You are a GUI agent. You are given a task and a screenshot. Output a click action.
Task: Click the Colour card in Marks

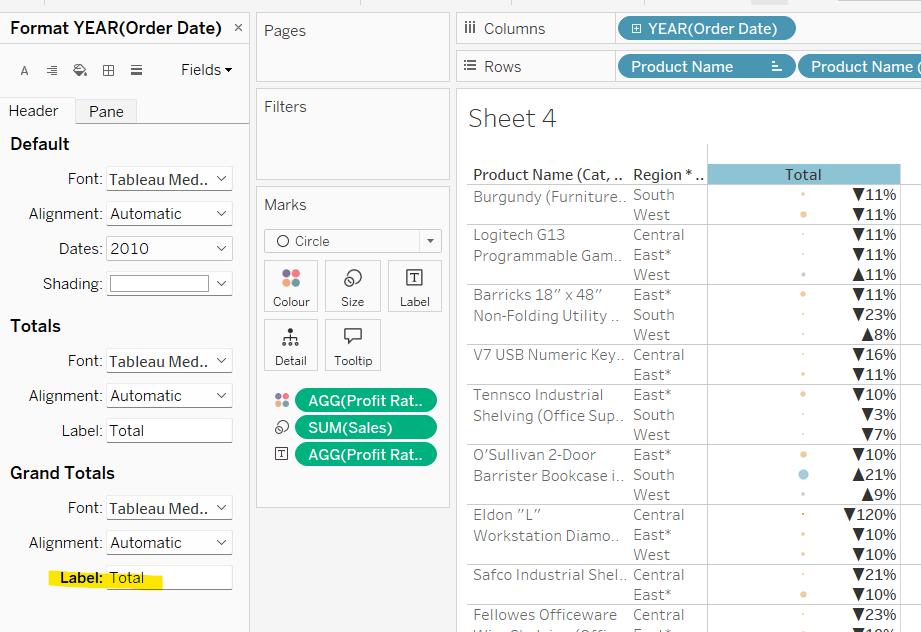(291, 286)
